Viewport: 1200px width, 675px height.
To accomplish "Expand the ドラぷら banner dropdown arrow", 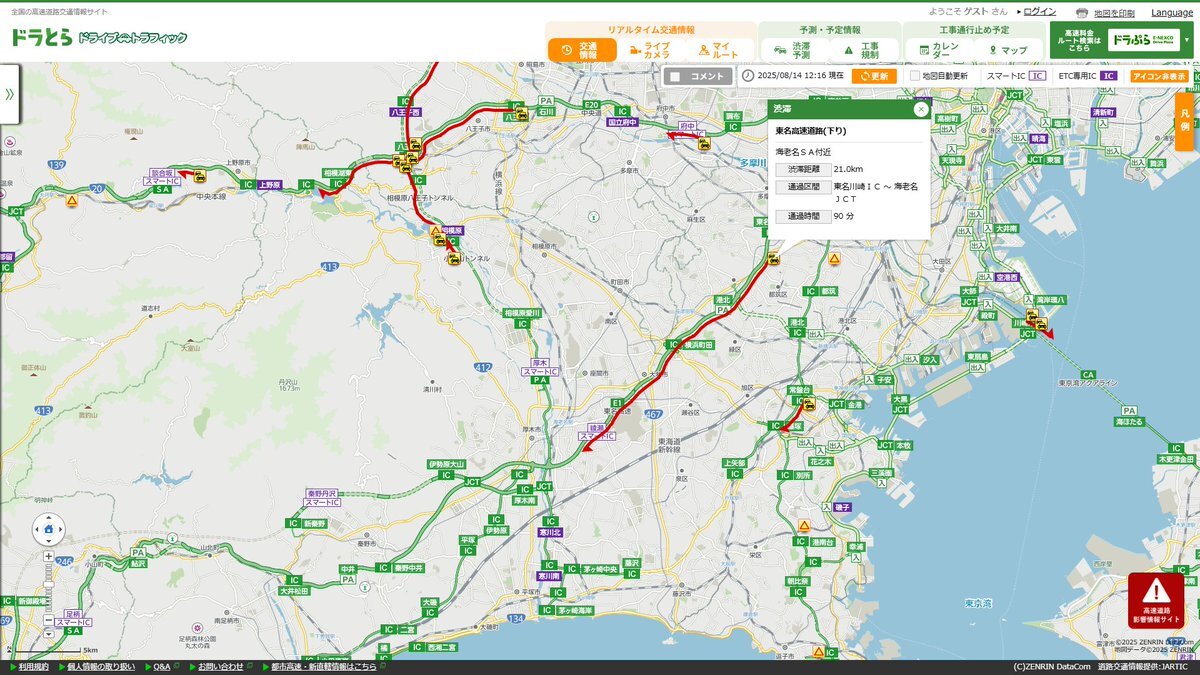I will tap(1186, 41).
